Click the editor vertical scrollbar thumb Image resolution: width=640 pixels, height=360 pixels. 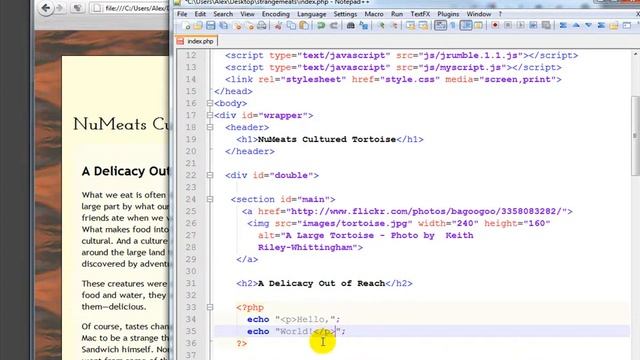(635, 136)
